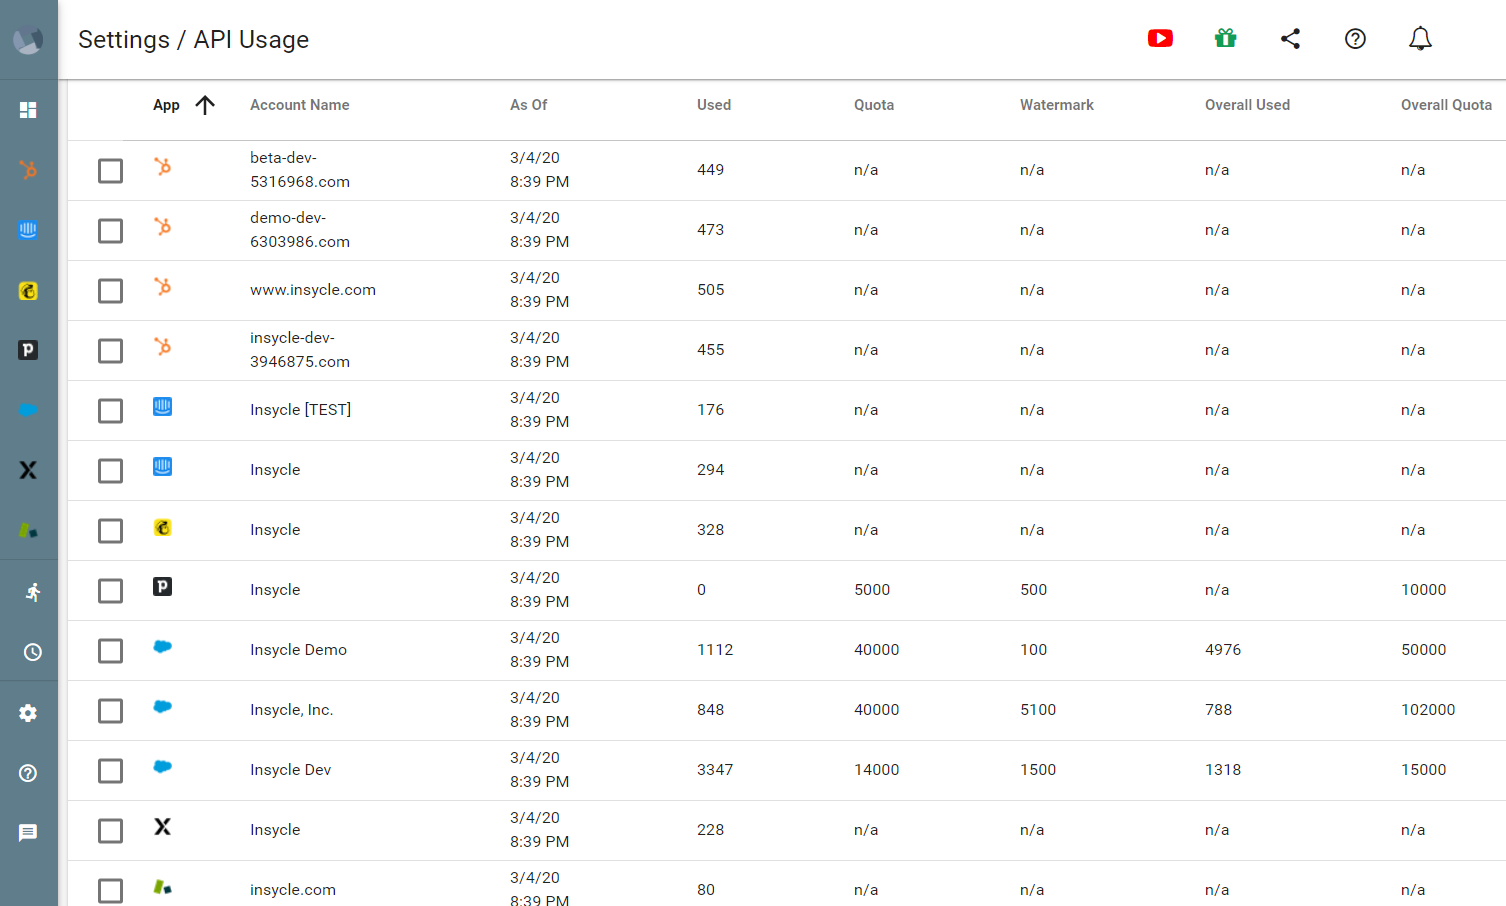Image resolution: width=1506 pixels, height=906 pixels.
Task: Check the beta-dev-5316968.com row checkbox
Action: pos(110,170)
